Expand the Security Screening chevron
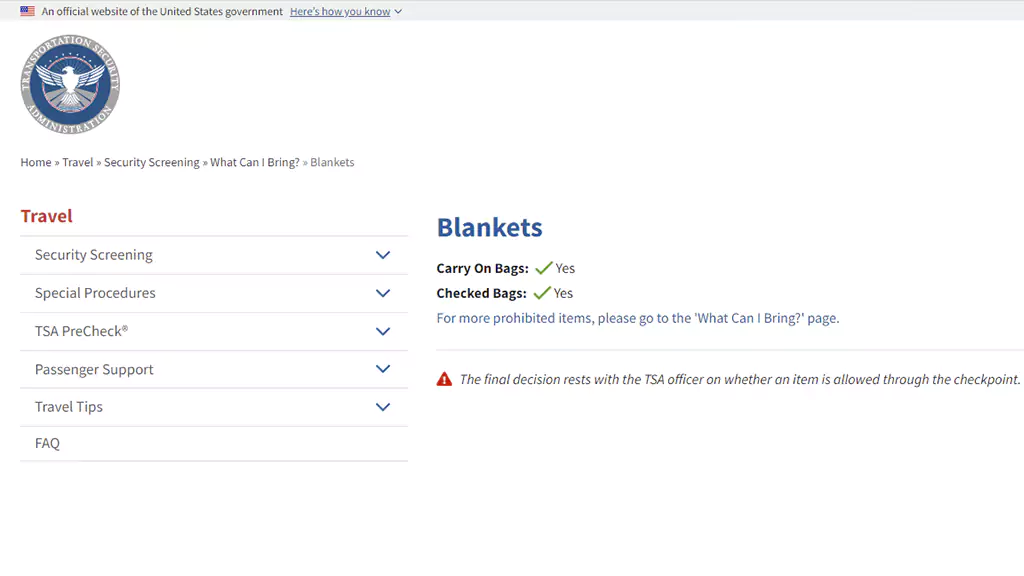Screen dimensions: 1024x576 click(x=383, y=255)
